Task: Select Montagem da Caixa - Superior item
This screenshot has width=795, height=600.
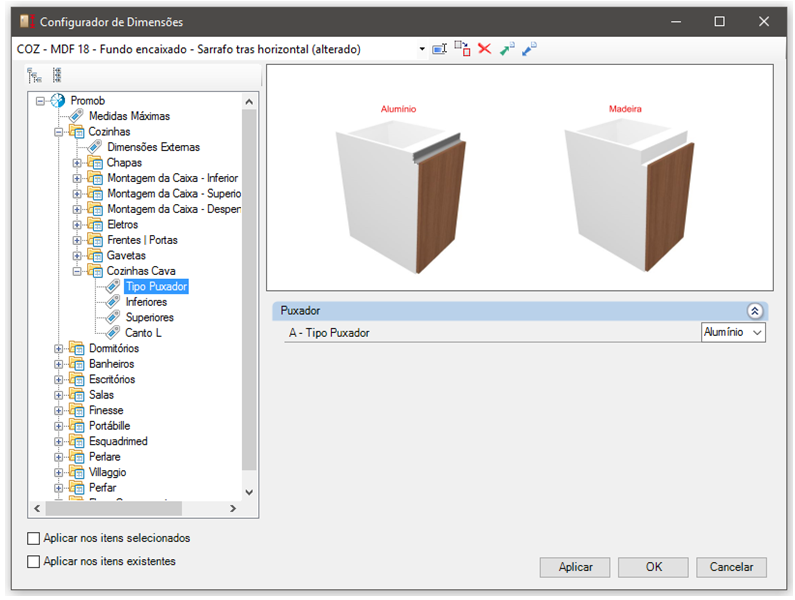Action: [x=174, y=194]
